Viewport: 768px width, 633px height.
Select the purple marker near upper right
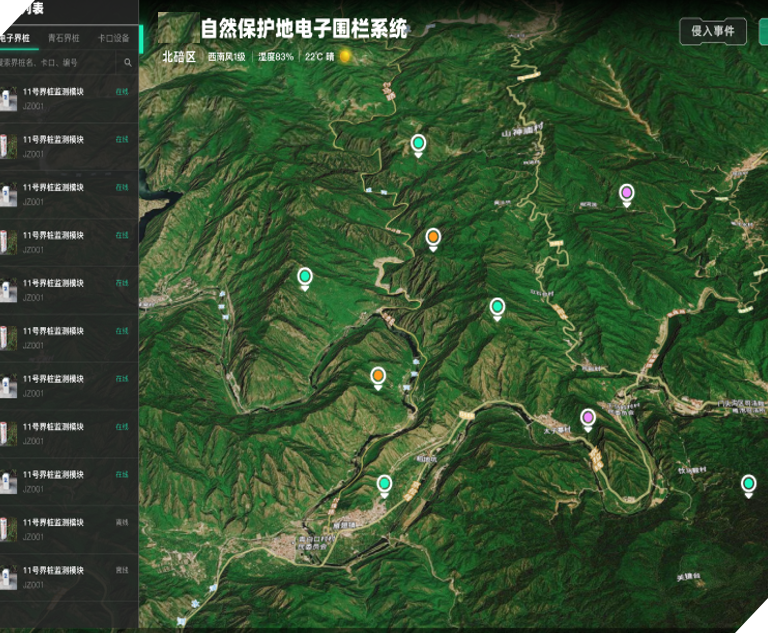coord(626,195)
